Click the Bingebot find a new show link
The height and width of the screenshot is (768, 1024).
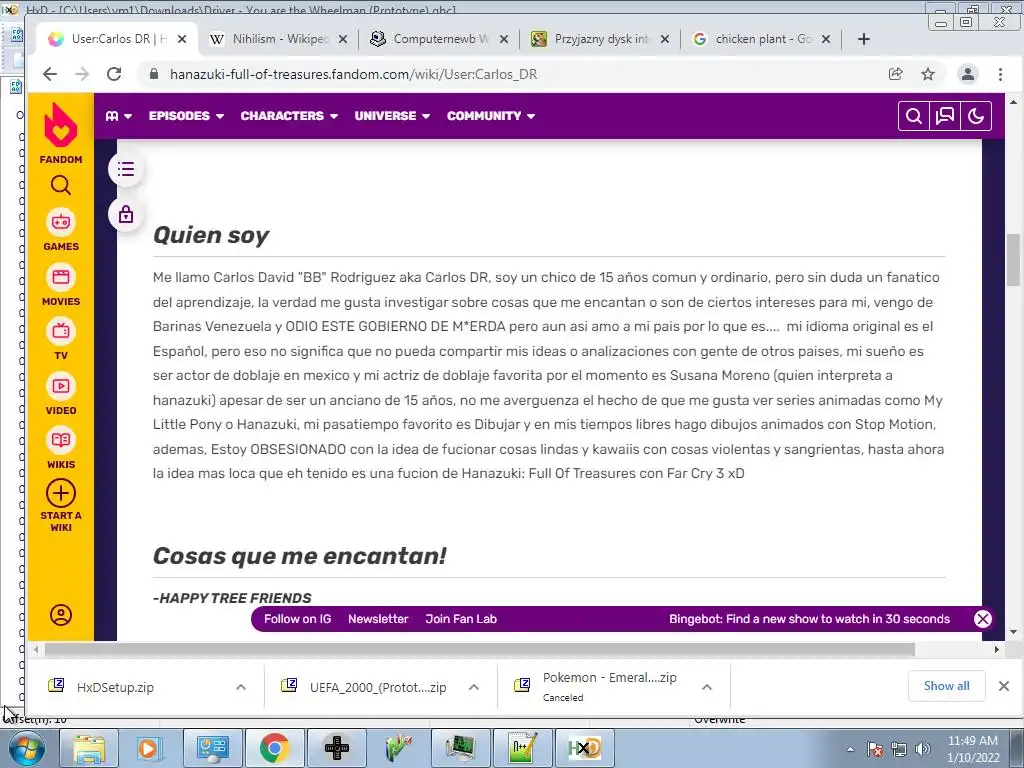(809, 619)
